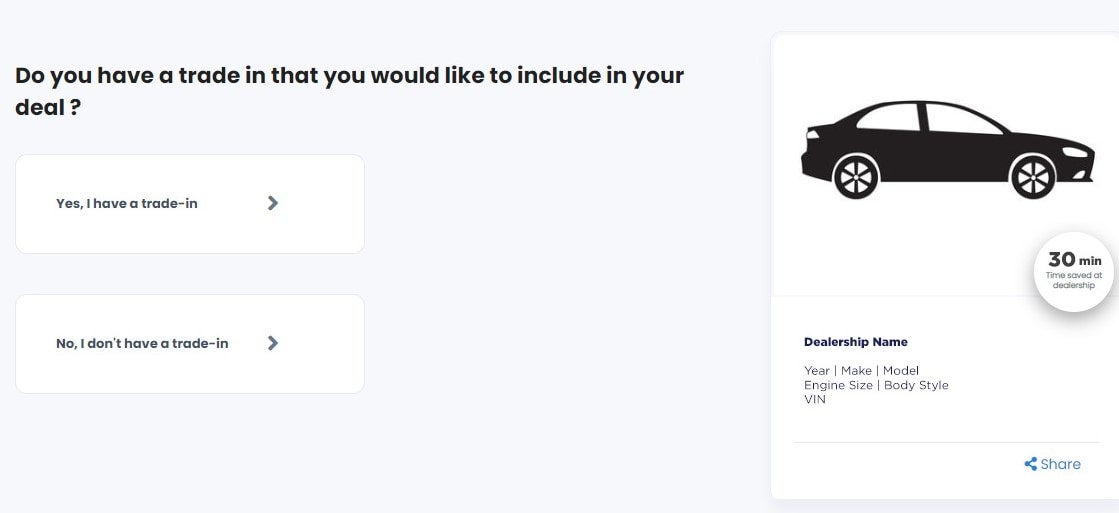This screenshot has height=513, width=1119.
Task: Click the "Year" label in vehicle details
Action: (817, 371)
